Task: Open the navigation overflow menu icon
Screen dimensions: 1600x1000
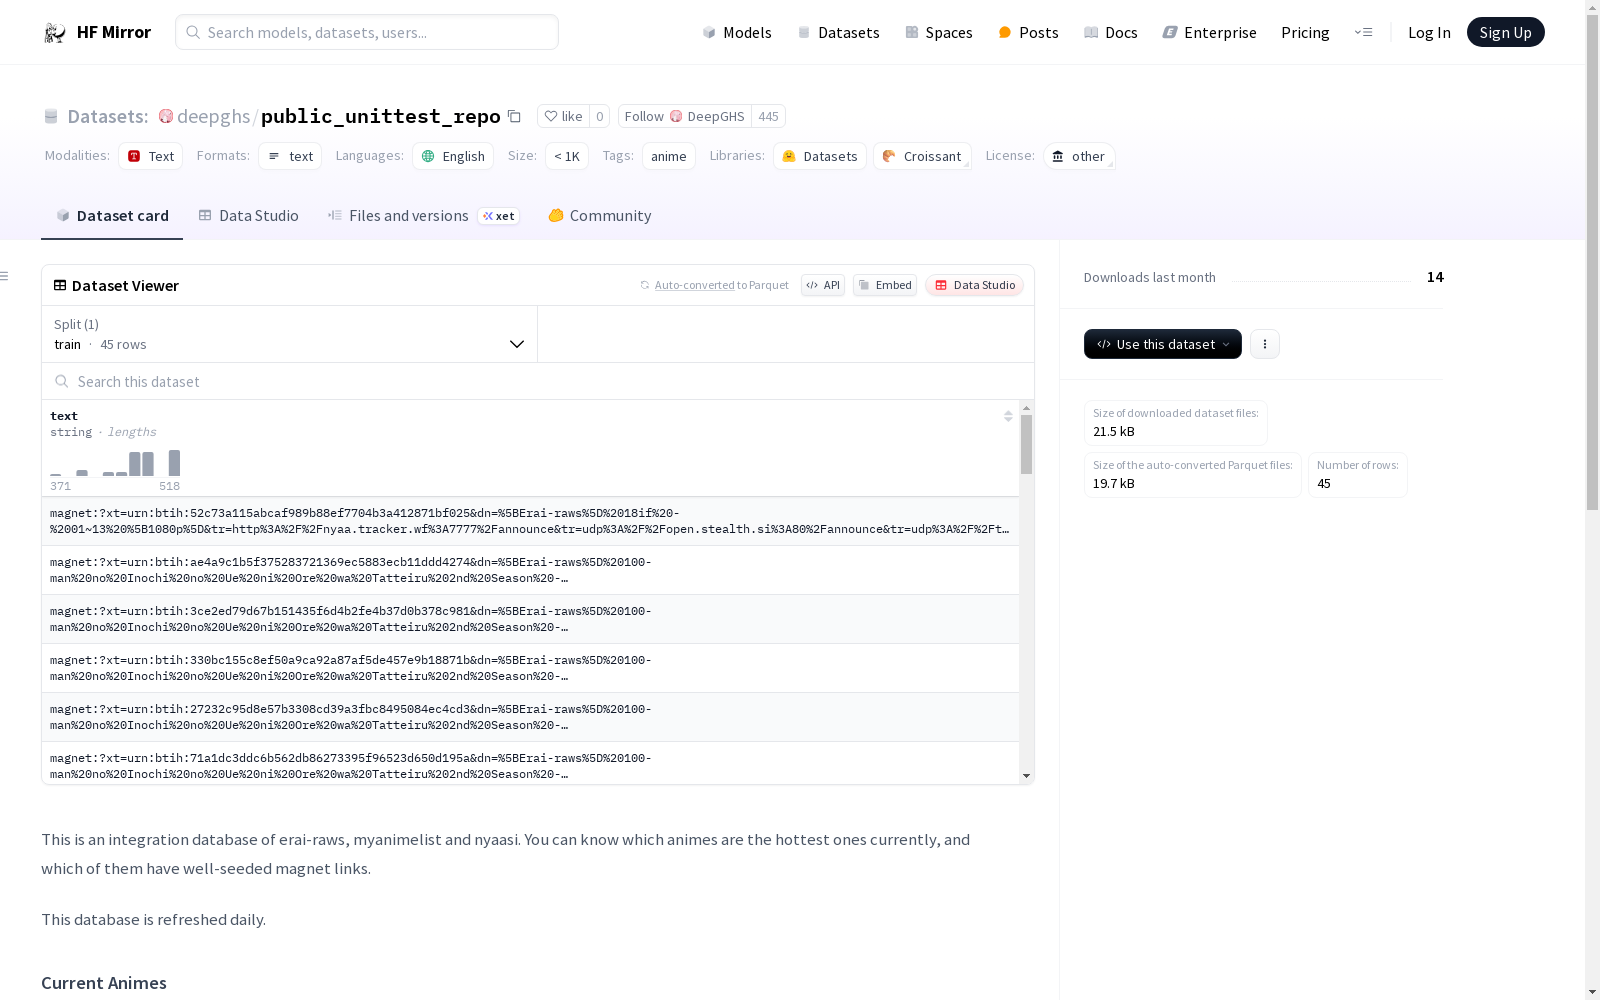Action: (1363, 32)
